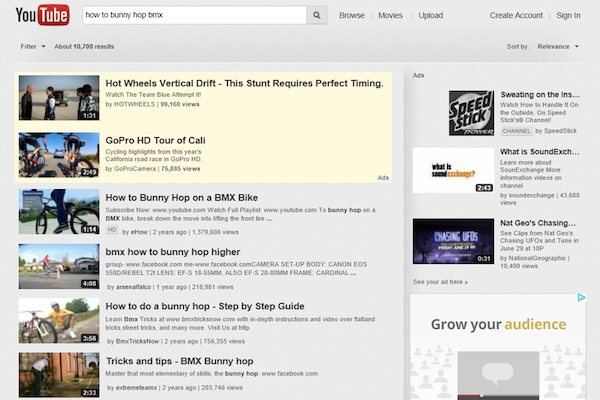The width and height of the screenshot is (600, 400).
Task: Open How to Bunny Hop on a BMX Bike title
Action: pos(181,198)
